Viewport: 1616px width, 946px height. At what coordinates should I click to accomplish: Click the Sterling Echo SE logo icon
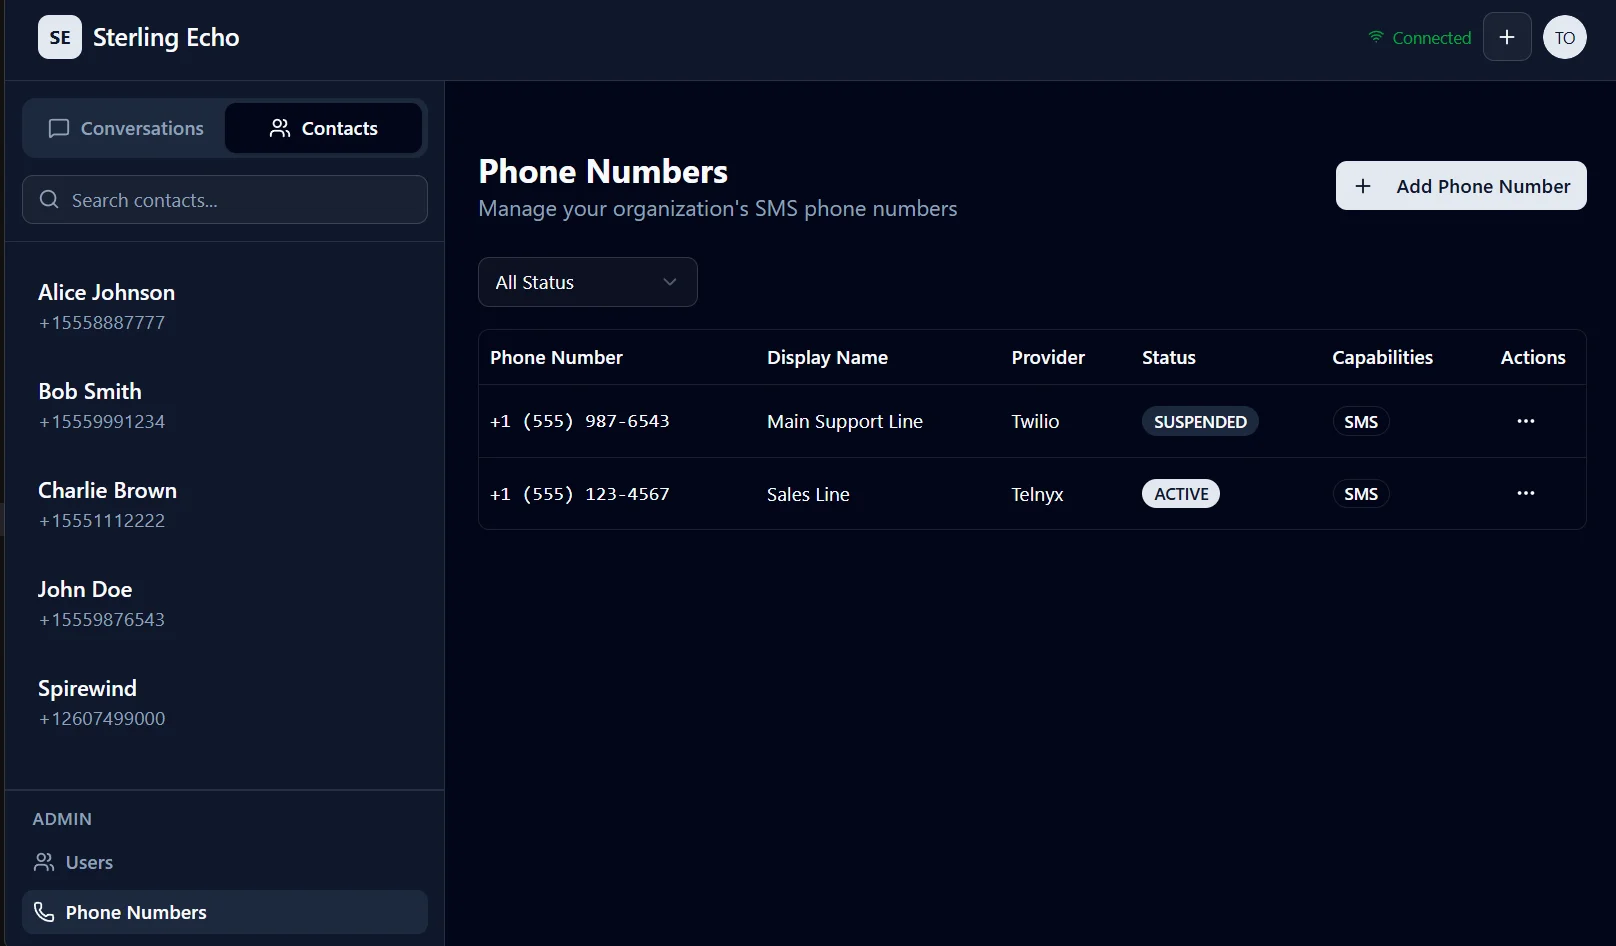[x=59, y=37]
